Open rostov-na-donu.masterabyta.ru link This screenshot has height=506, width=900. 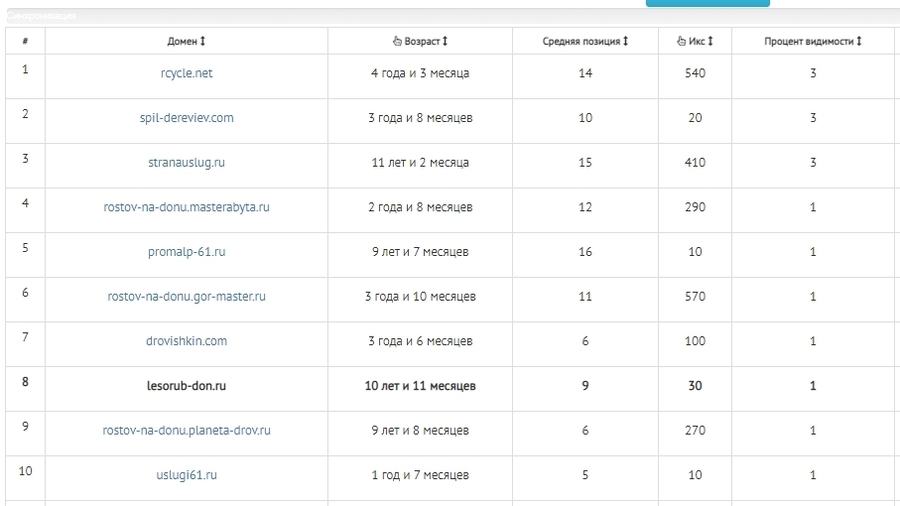pyautogui.click(x=187, y=207)
